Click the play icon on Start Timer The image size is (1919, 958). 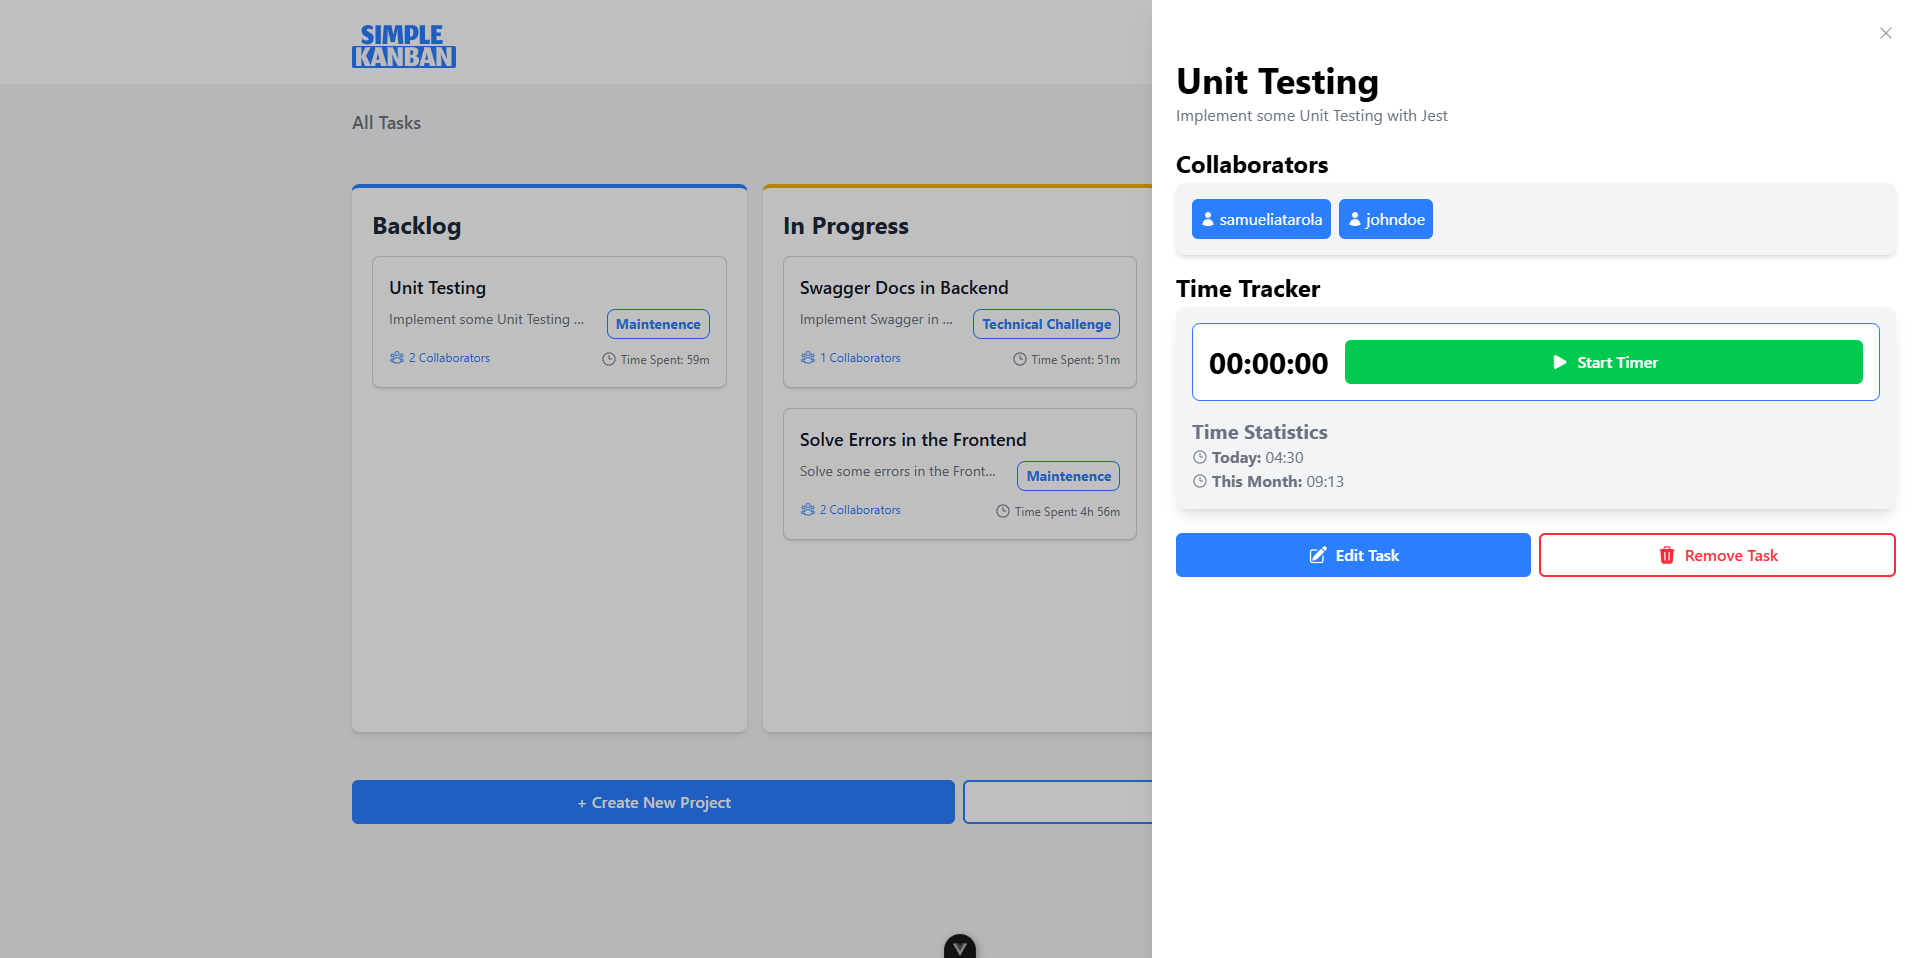[x=1560, y=362]
